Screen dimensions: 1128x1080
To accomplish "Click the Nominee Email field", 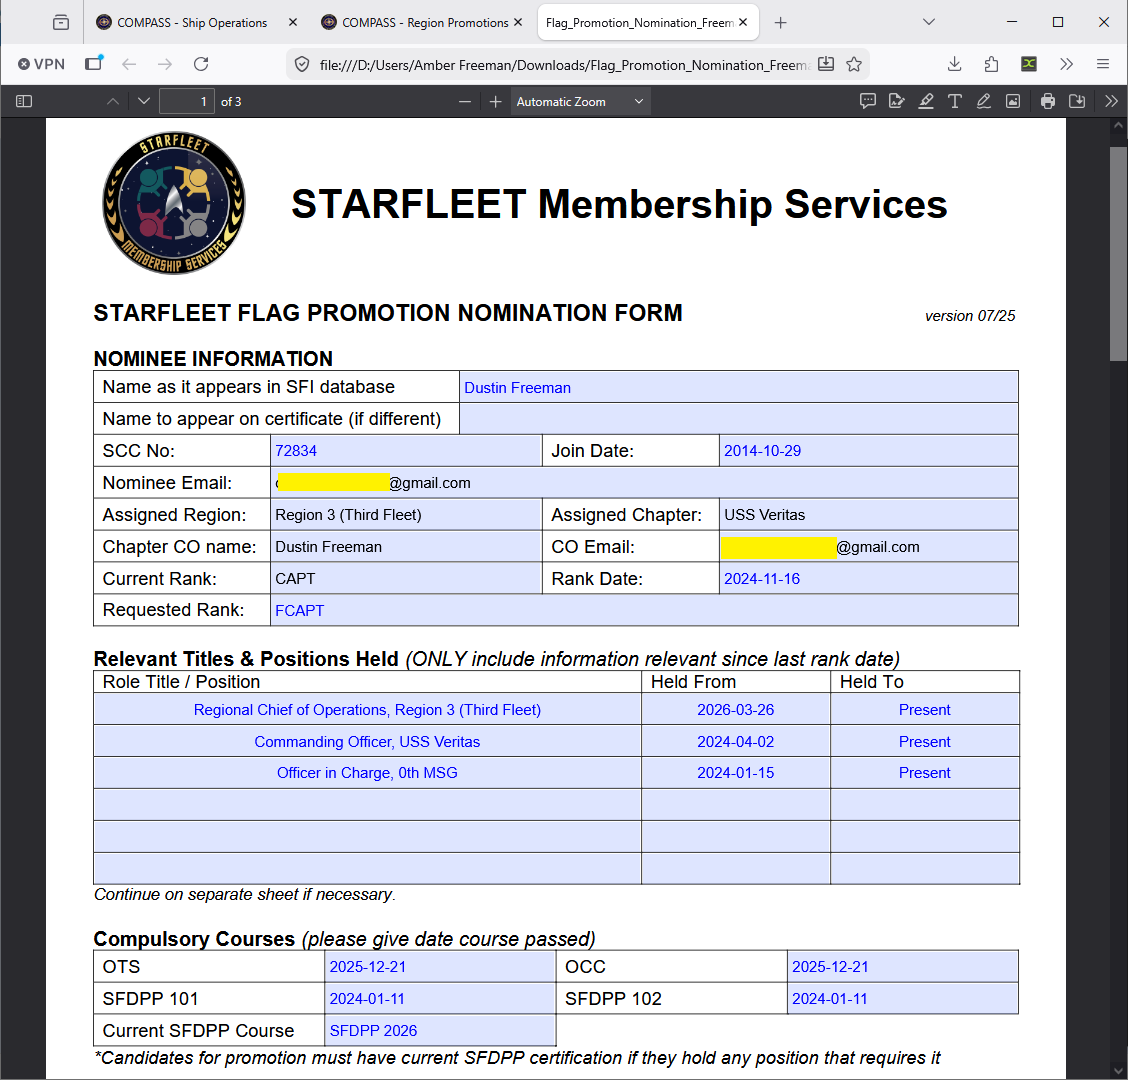I will tap(644, 483).
